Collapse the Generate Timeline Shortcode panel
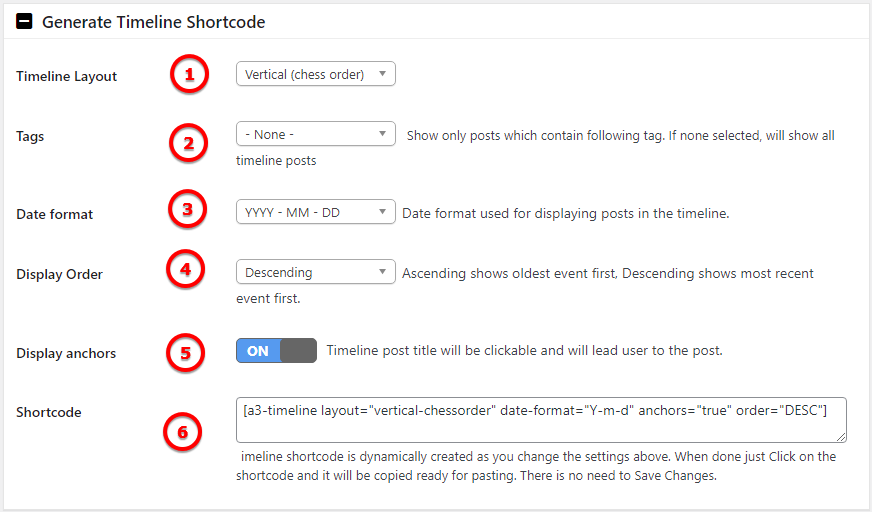 pos(24,22)
